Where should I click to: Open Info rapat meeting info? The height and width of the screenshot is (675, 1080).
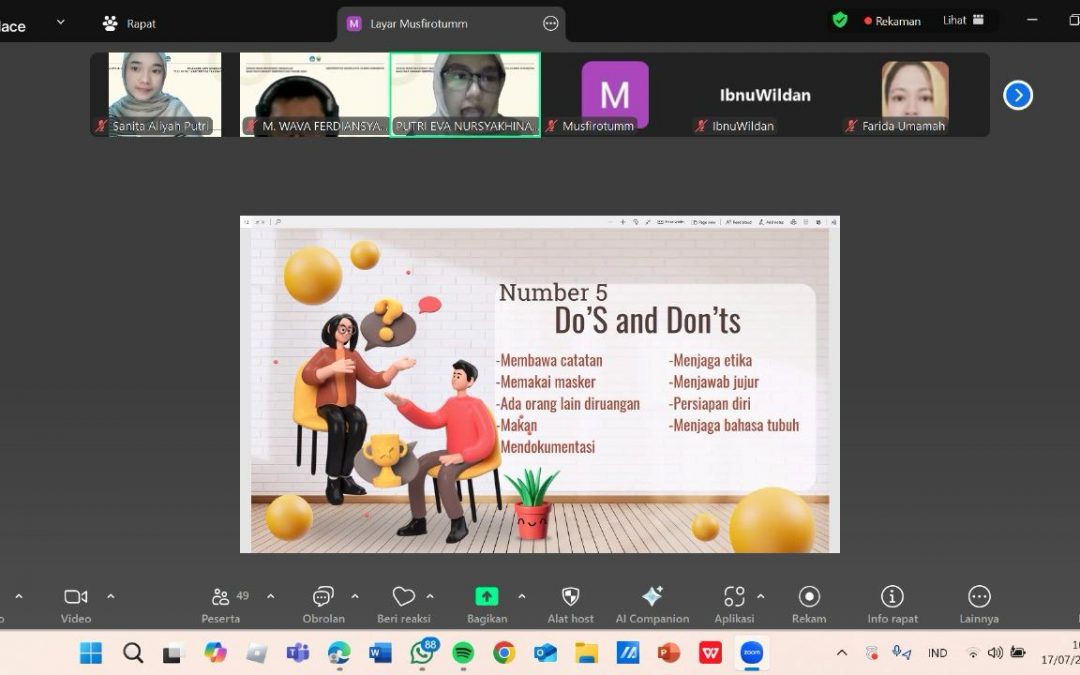point(892,598)
